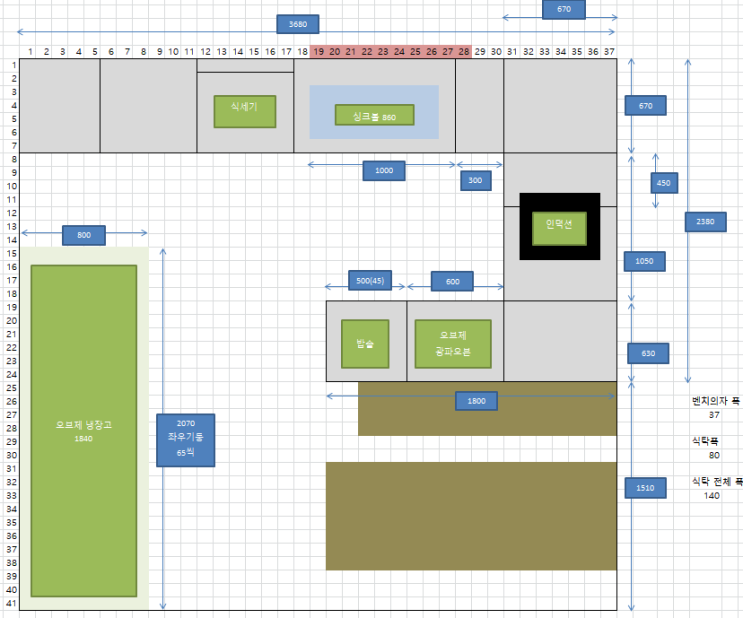Click the 500(45) dimension label
The width and height of the screenshot is (743, 618).
coord(370,281)
